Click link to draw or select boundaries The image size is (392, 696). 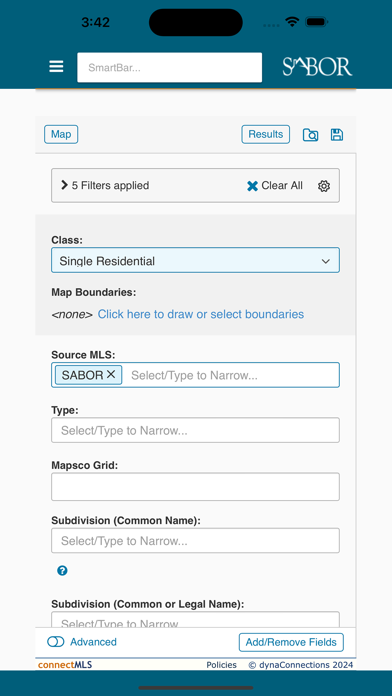point(201,314)
